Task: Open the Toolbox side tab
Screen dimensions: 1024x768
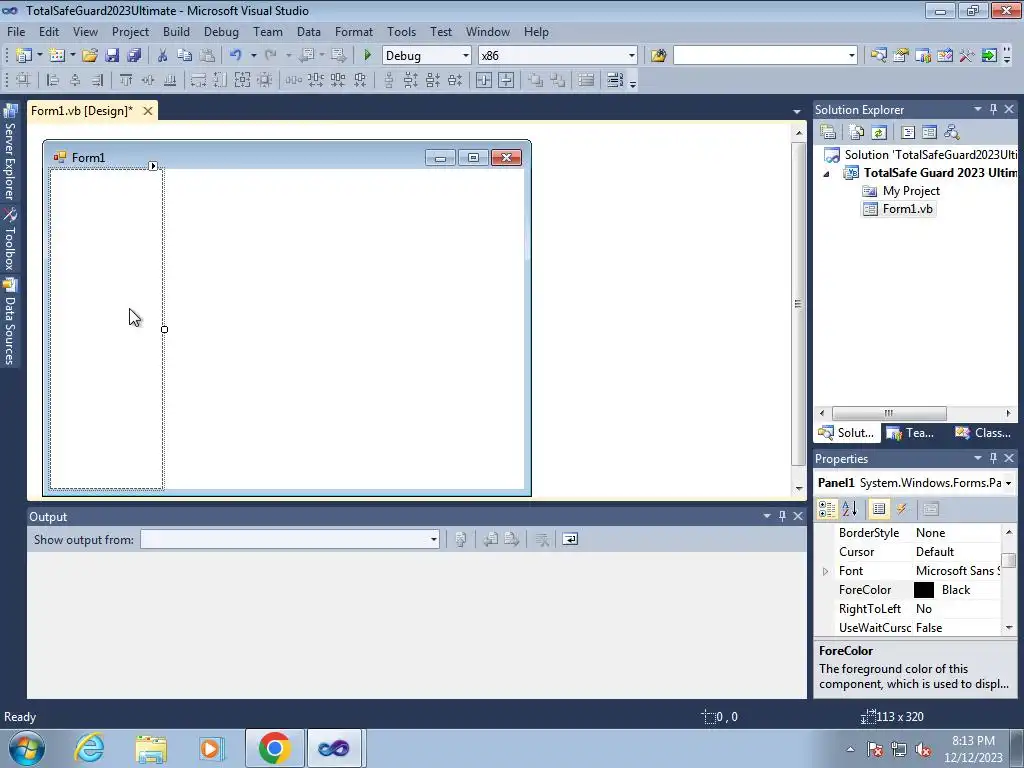Action: point(10,239)
